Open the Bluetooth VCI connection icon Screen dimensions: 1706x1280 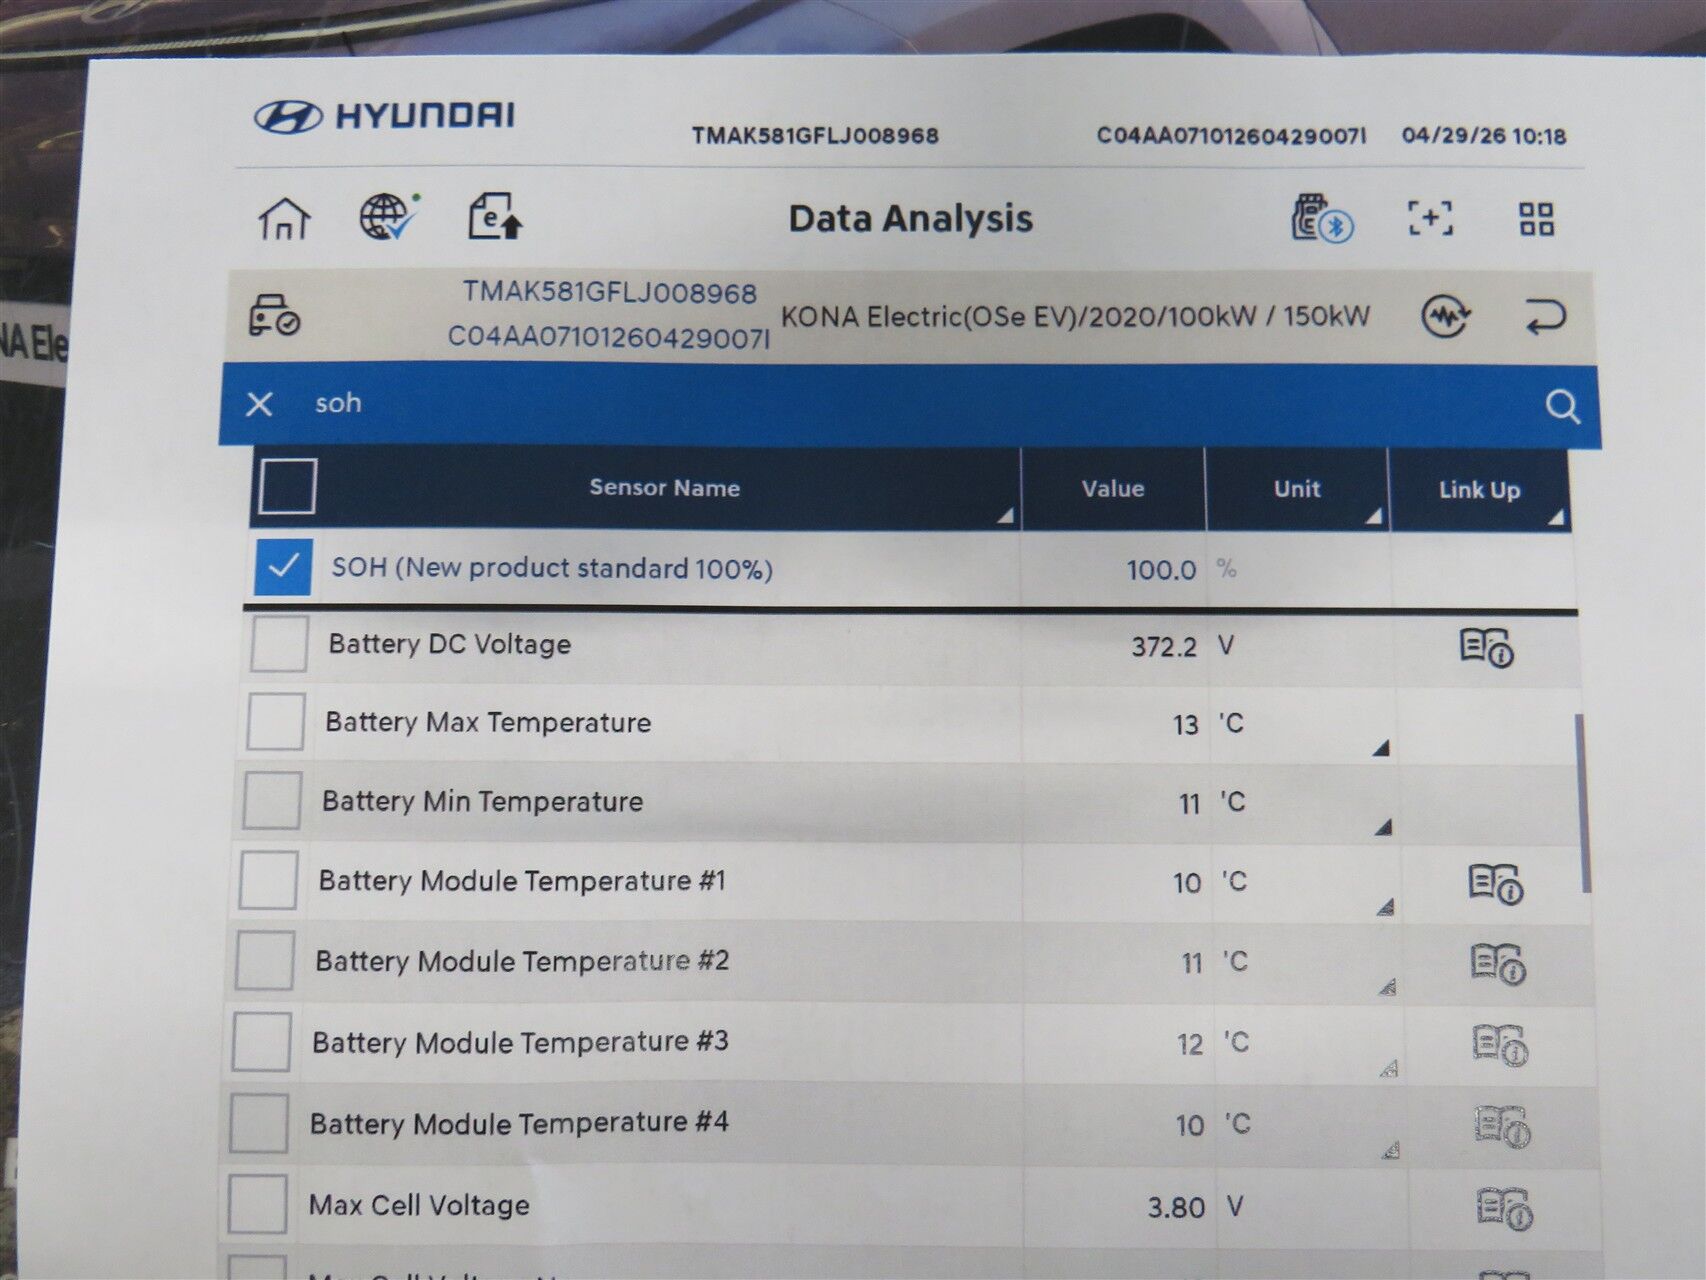coord(1321,219)
